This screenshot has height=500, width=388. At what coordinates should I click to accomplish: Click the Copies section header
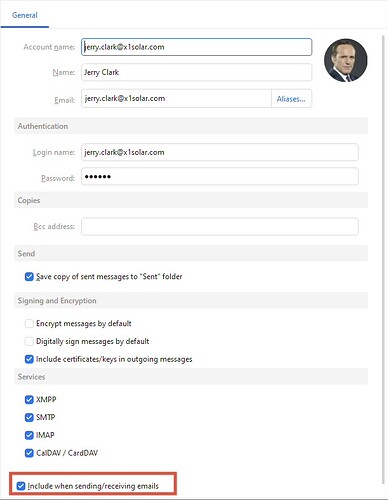(x=191, y=200)
